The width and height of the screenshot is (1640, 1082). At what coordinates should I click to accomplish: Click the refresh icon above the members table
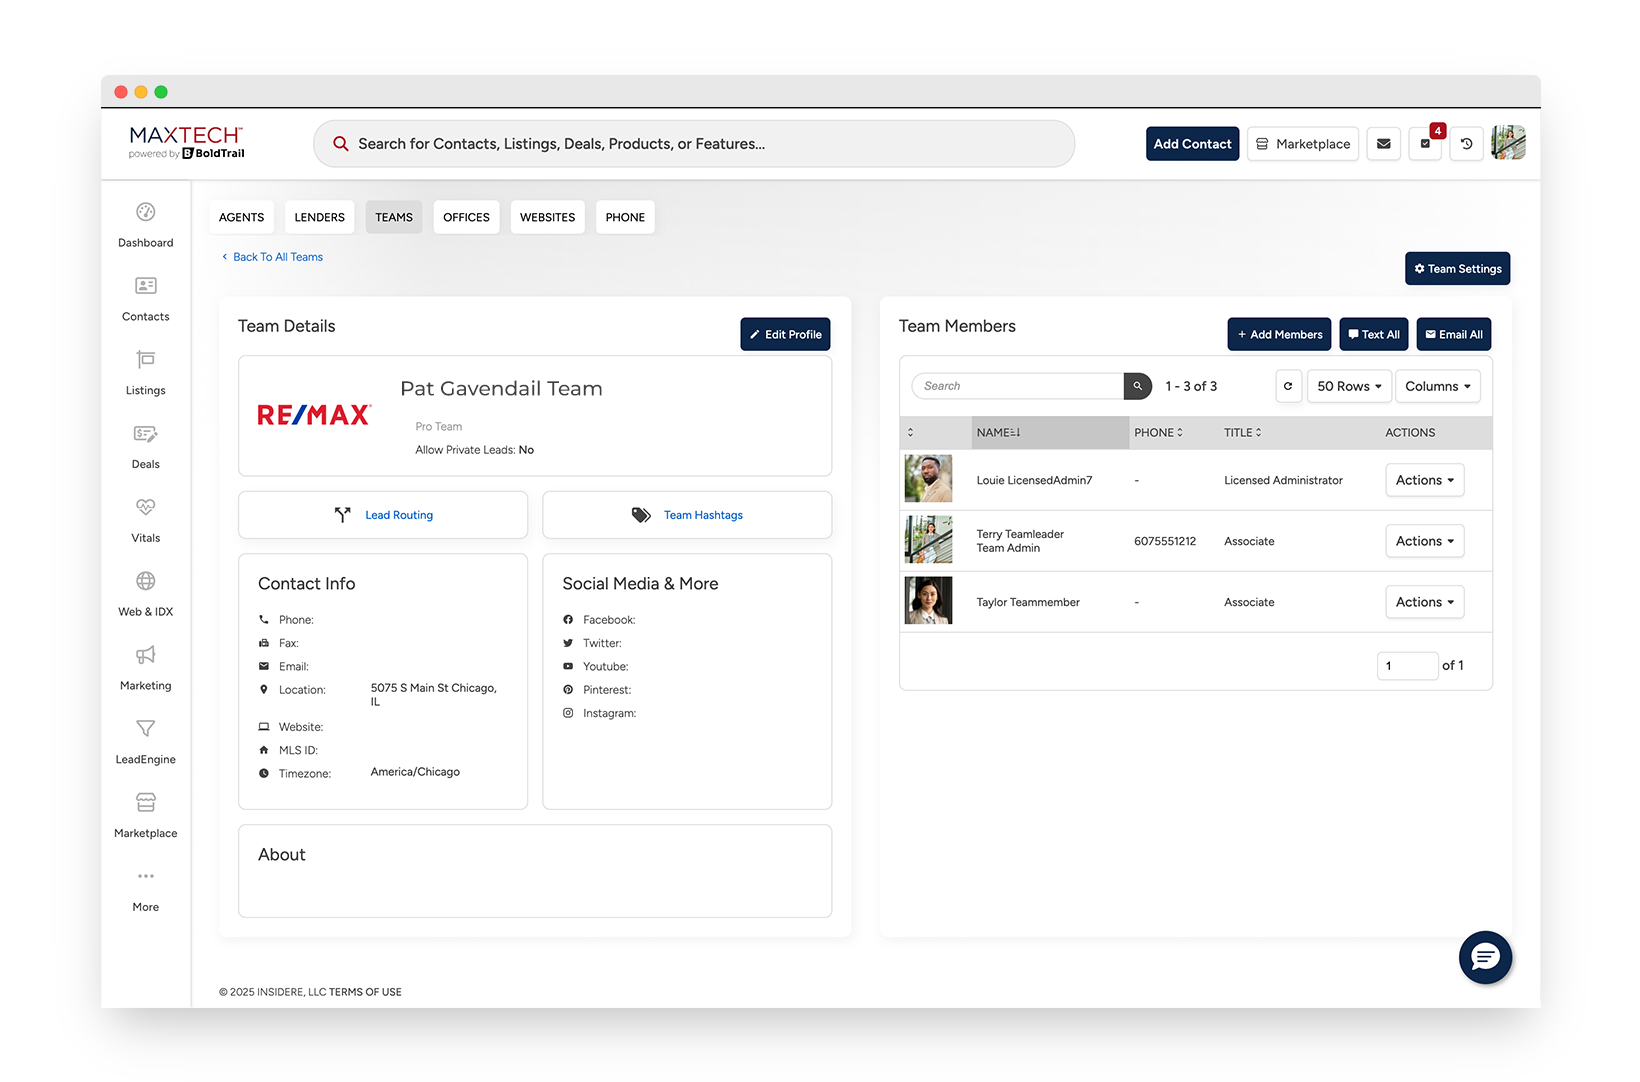[1288, 386]
